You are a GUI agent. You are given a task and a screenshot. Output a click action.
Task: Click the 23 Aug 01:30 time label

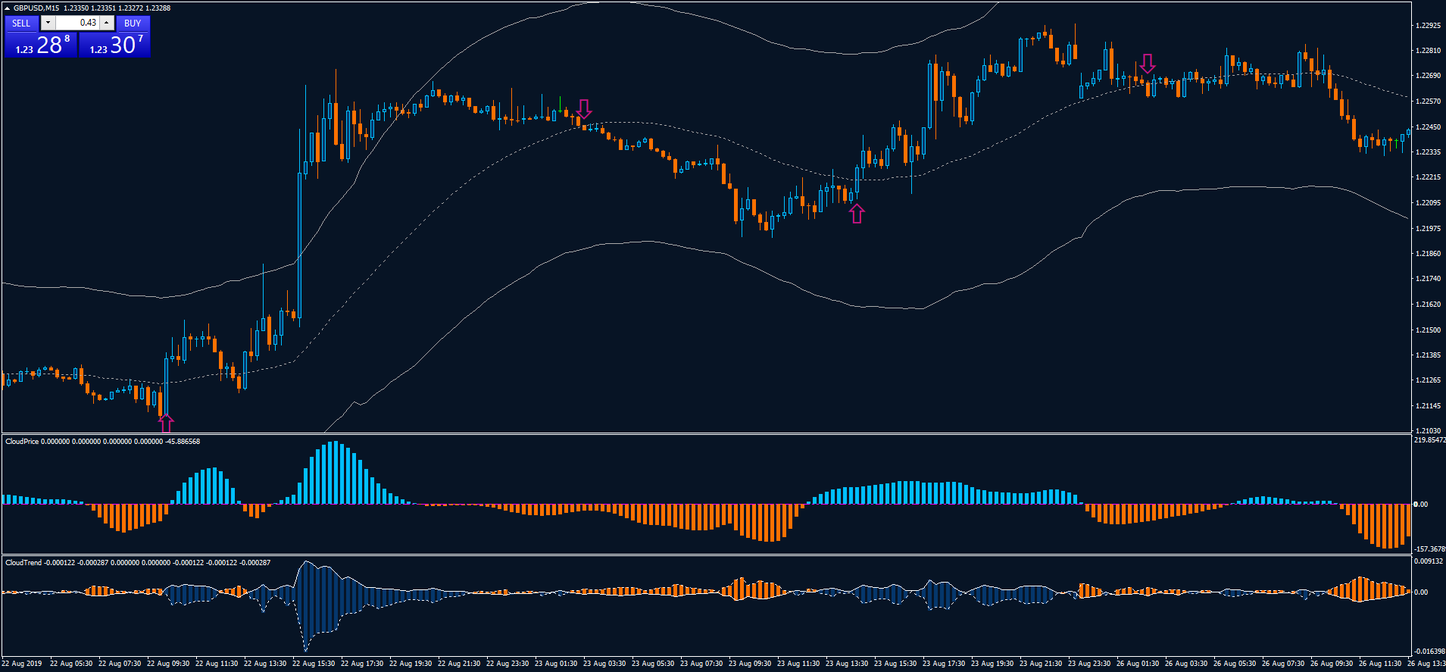click(x=556, y=663)
